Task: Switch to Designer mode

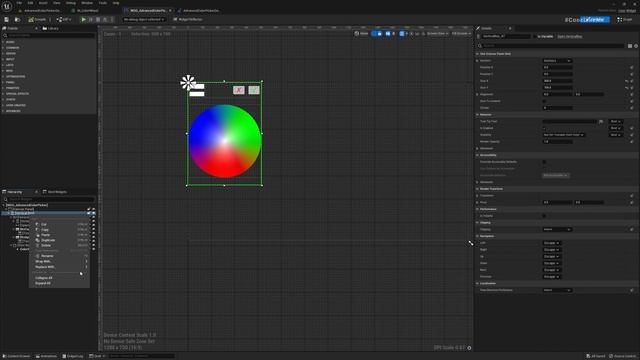Action: (x=595, y=19)
